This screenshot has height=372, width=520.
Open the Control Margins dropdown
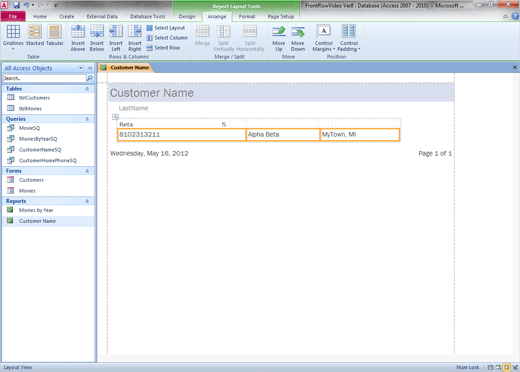coord(324,38)
